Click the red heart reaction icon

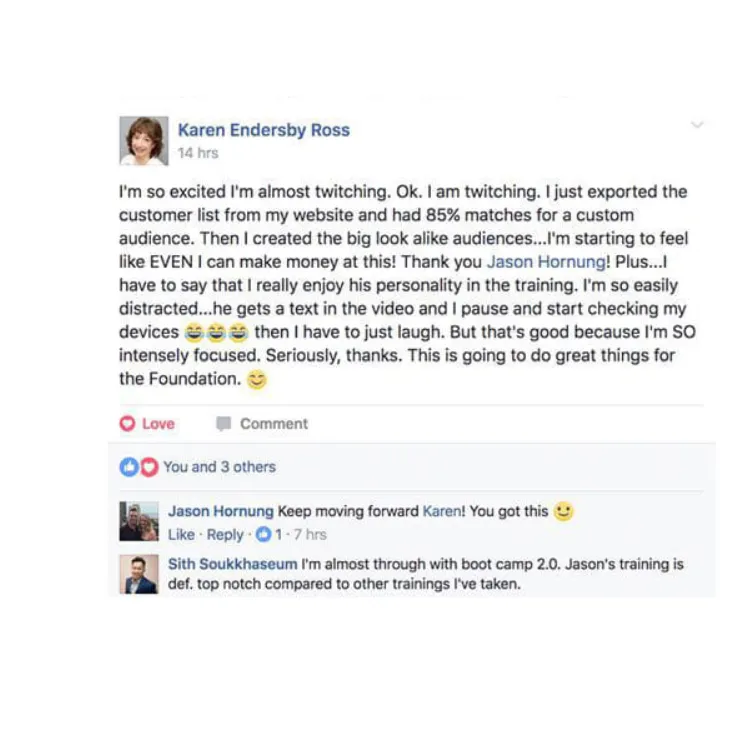[x=149, y=467]
